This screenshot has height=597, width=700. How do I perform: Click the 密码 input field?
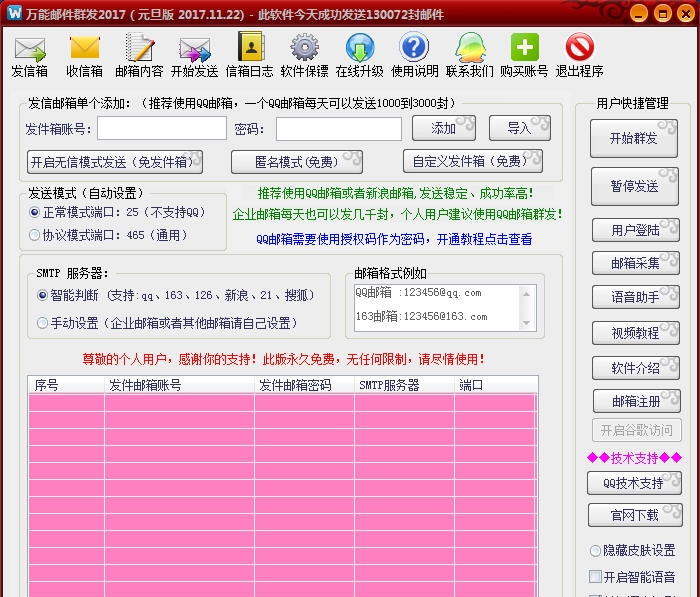(339, 129)
